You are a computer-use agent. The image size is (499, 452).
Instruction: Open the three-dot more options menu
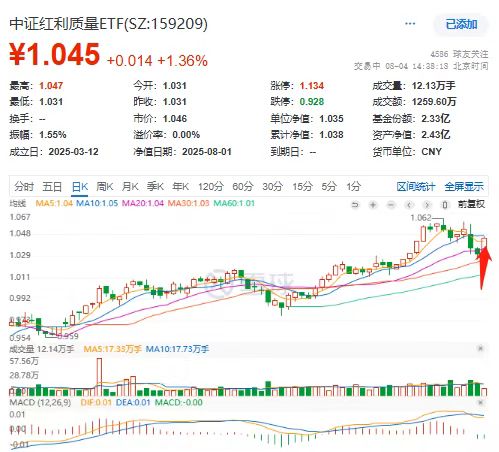coord(410,24)
